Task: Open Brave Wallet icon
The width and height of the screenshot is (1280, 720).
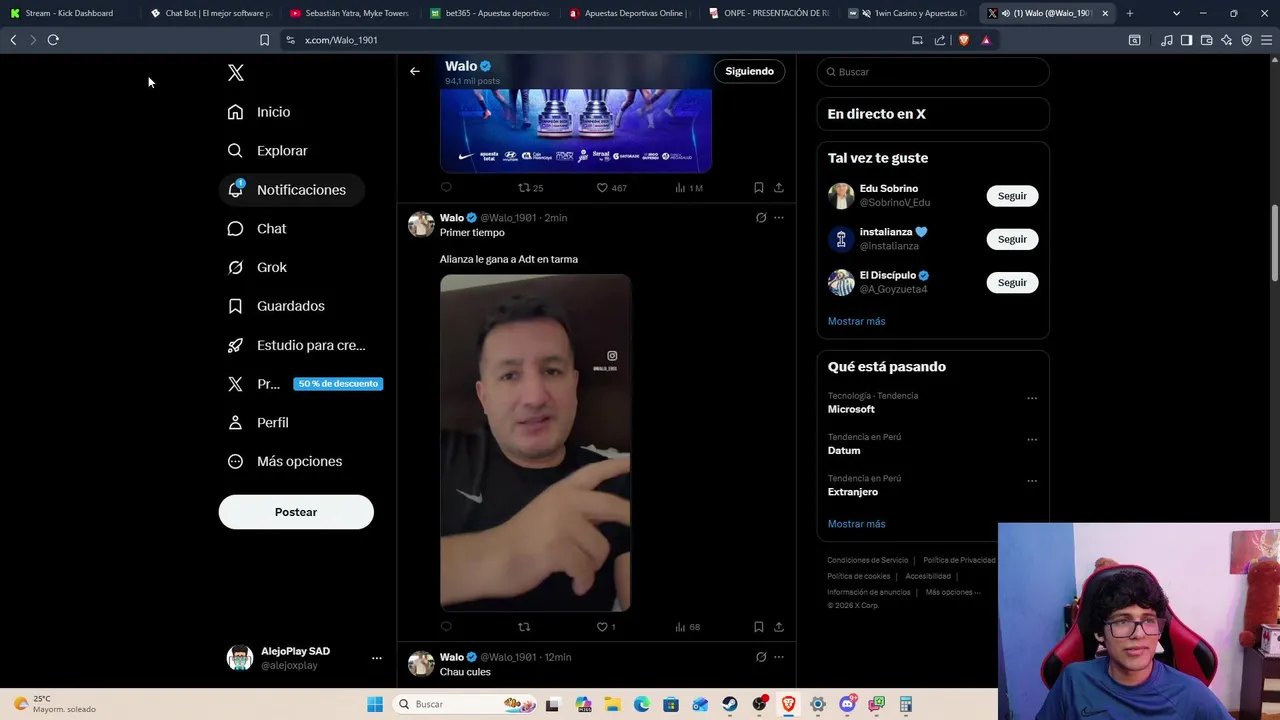Action: (x=1206, y=40)
